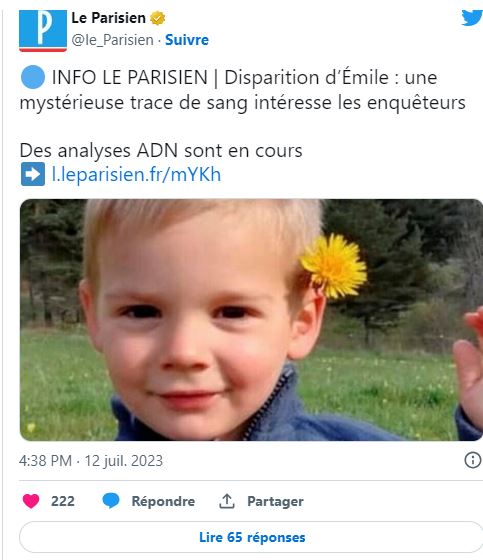Click the blue right-arrow emoji
This screenshot has width=483, height=560.
point(33,174)
